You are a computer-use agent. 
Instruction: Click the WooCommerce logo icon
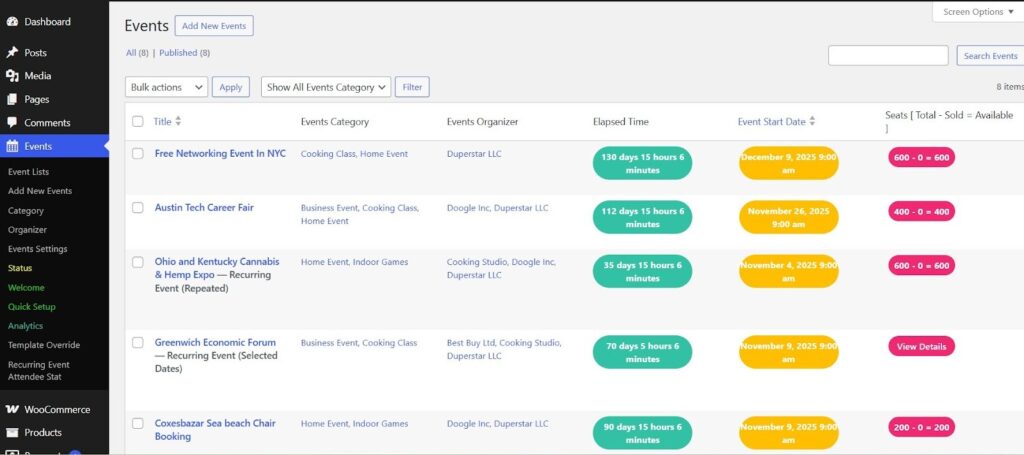click(12, 410)
